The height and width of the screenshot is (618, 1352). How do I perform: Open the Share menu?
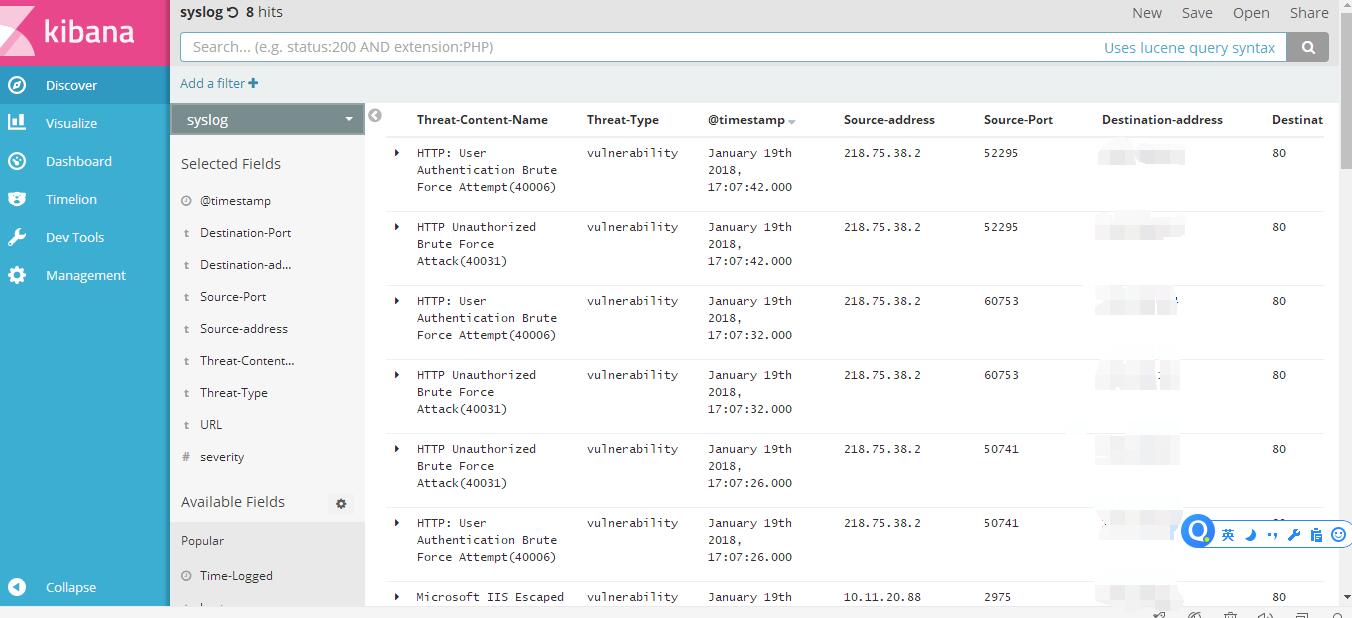(x=1308, y=13)
